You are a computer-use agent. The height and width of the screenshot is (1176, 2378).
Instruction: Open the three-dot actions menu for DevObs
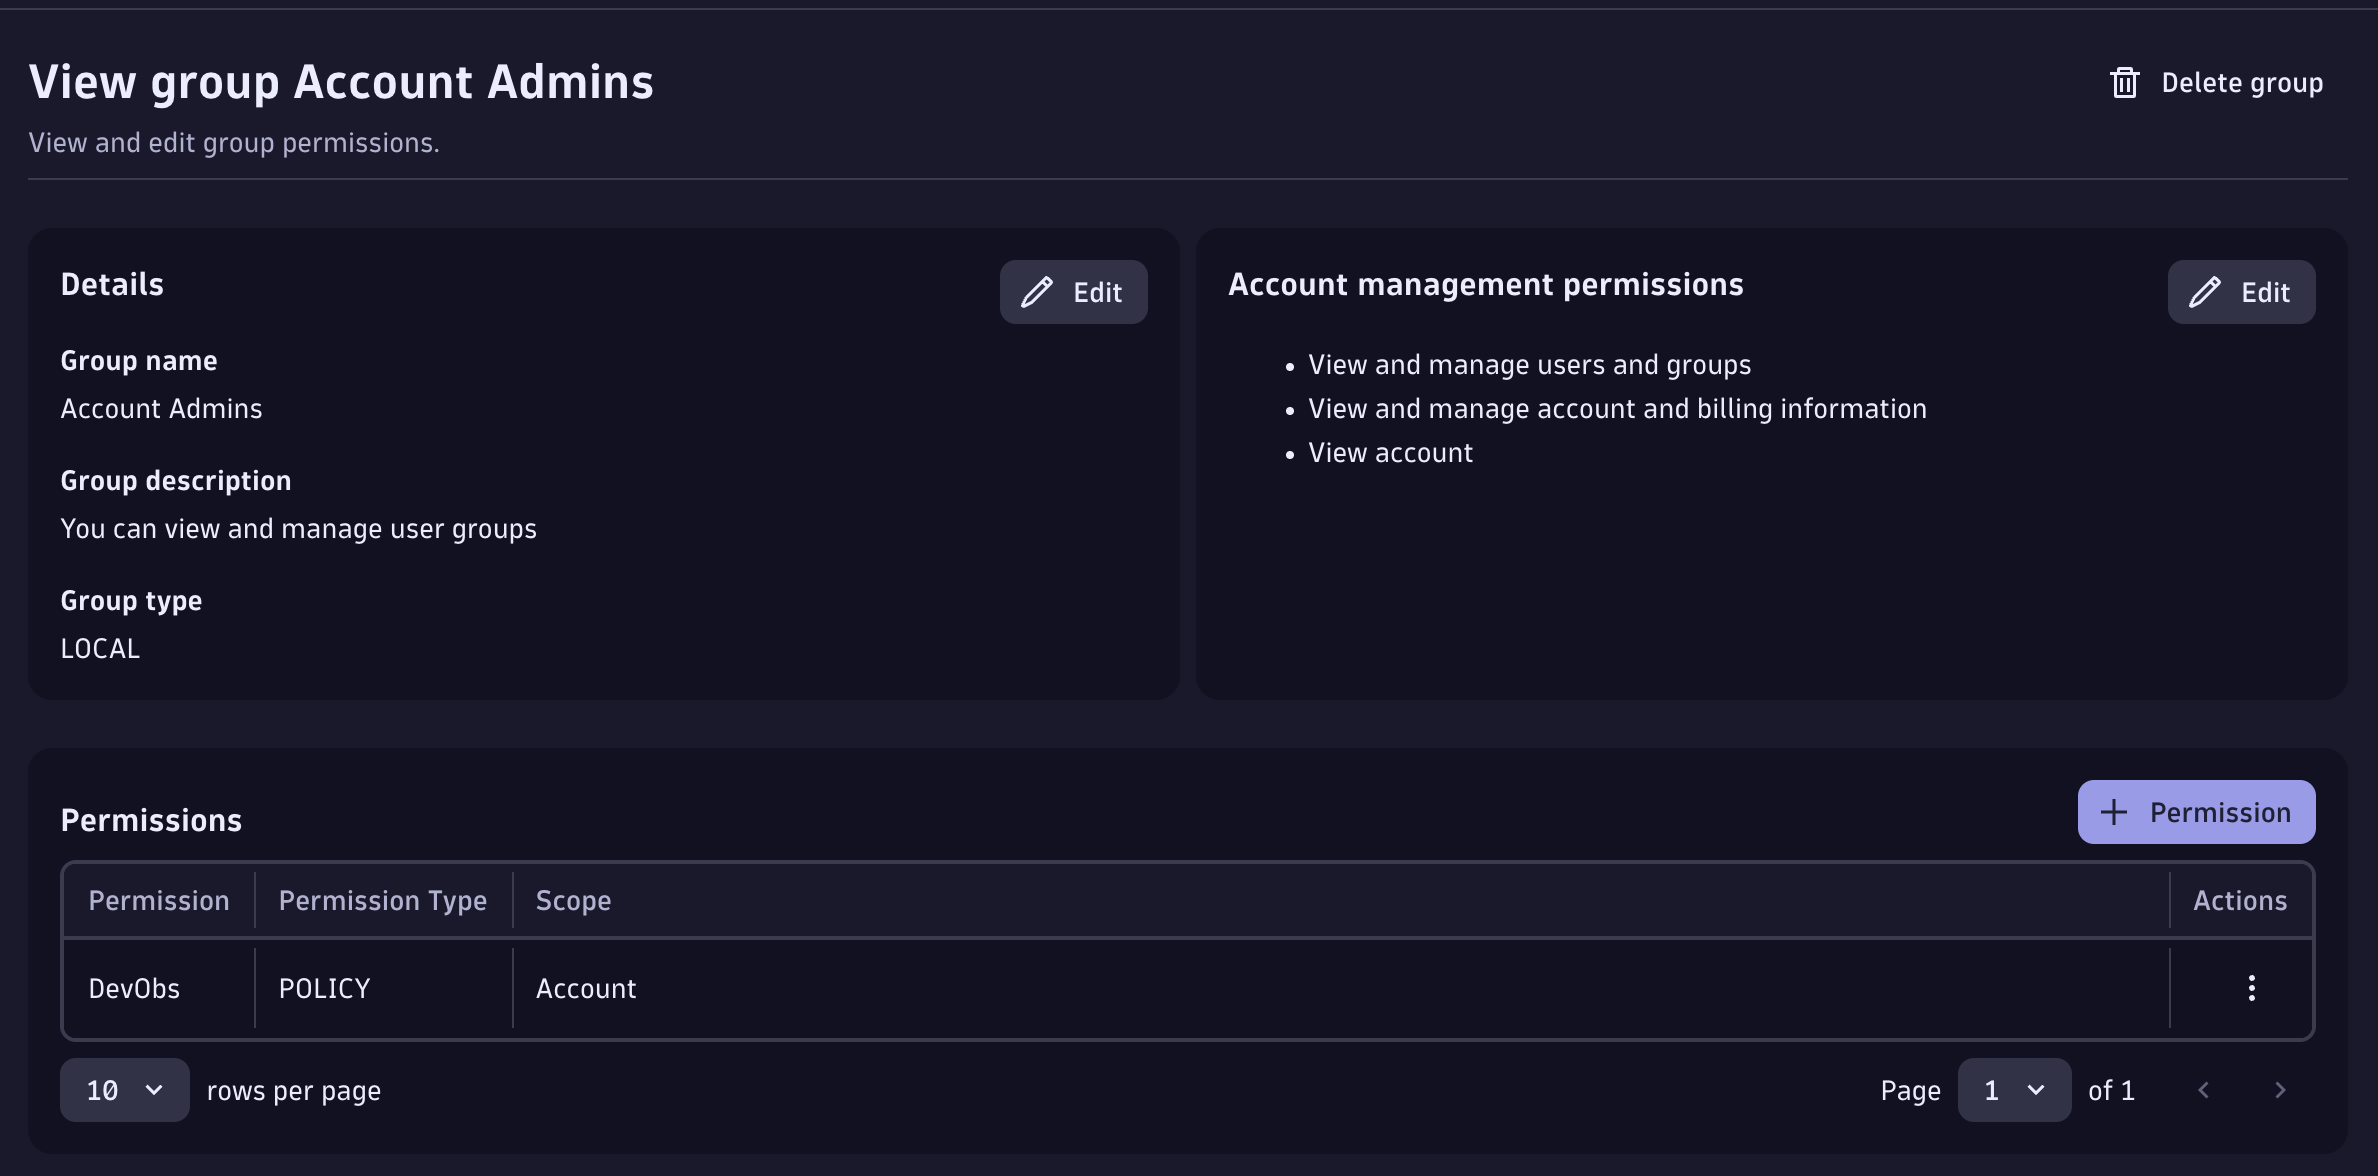(2251, 988)
